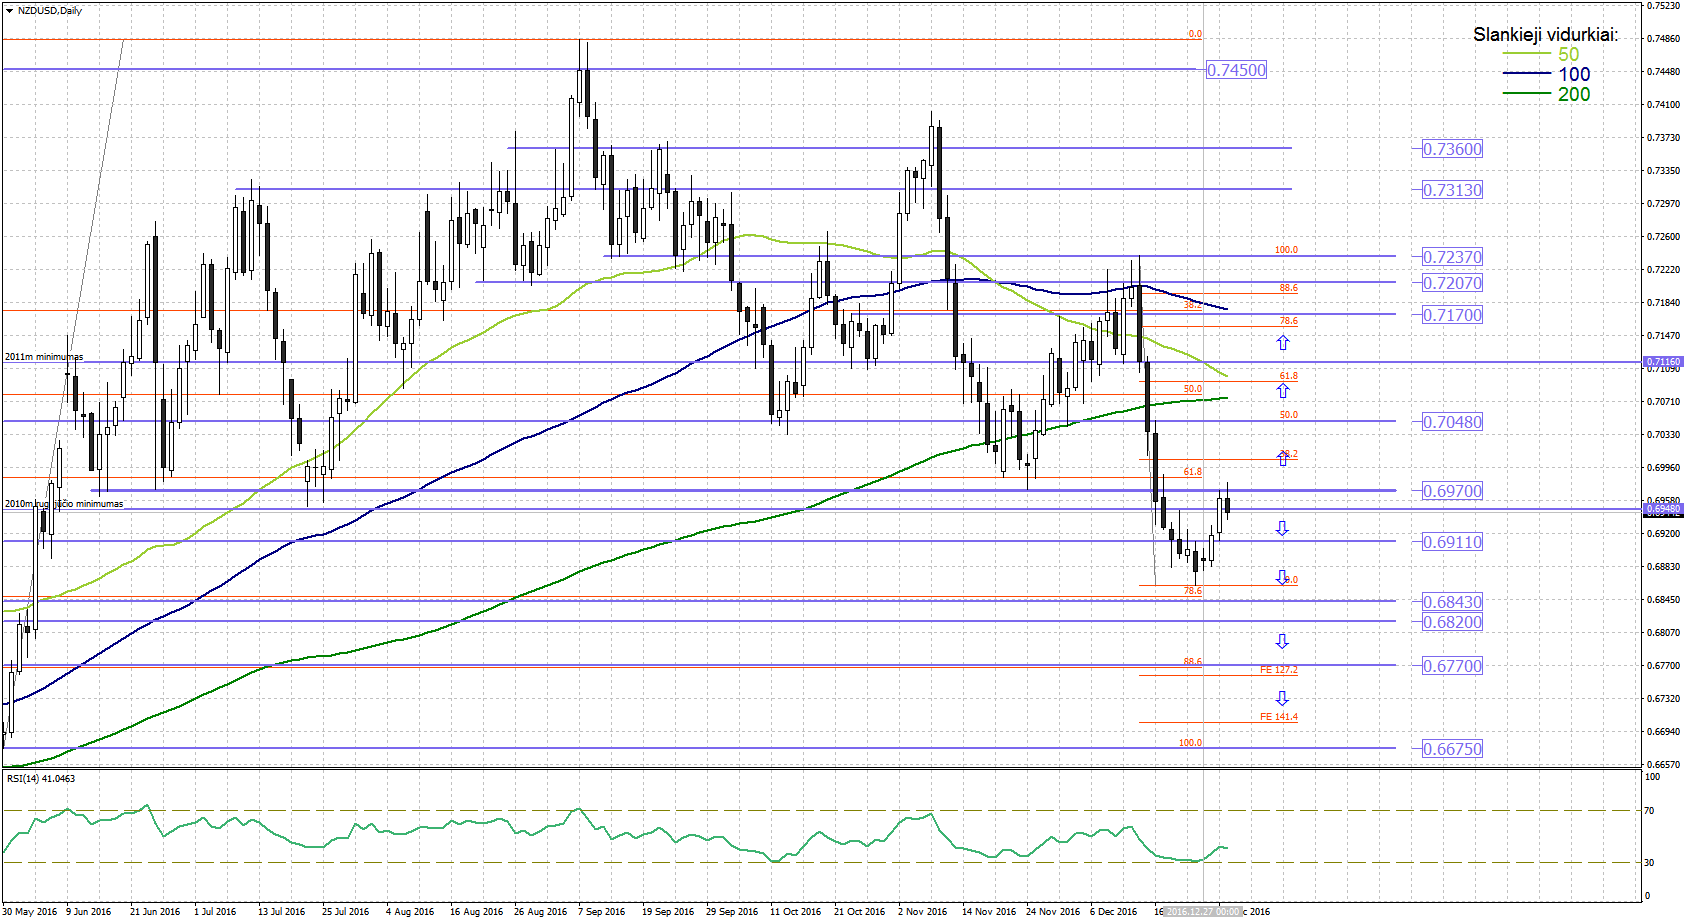Select the 0.74500 price level label

coord(1236,70)
